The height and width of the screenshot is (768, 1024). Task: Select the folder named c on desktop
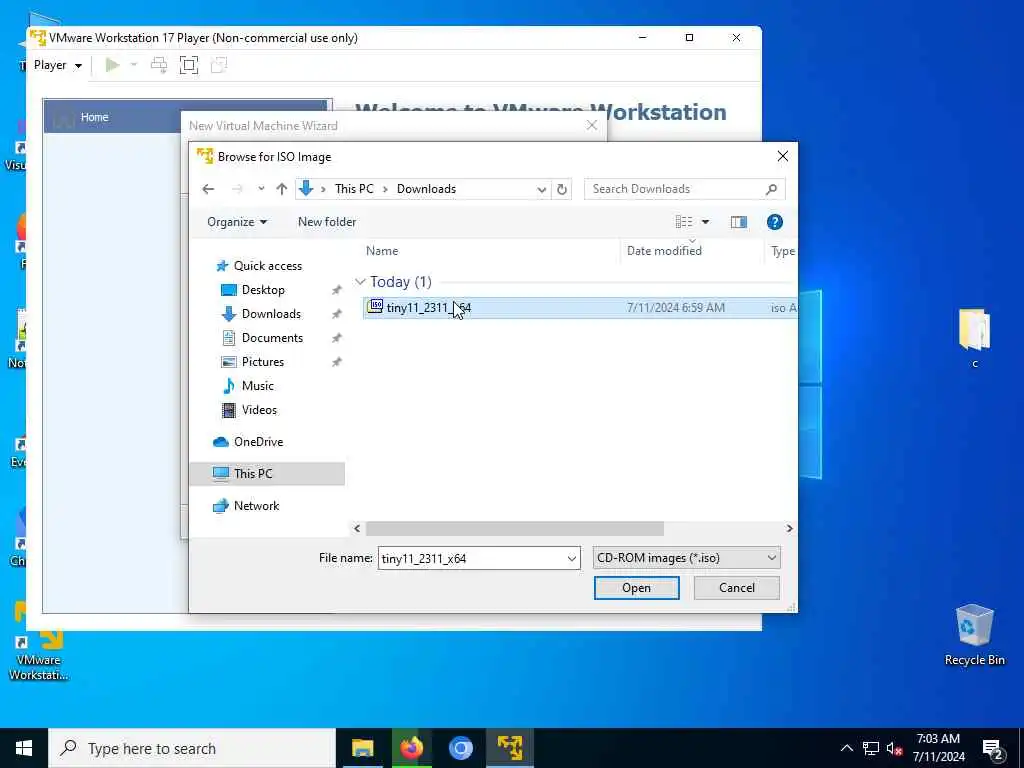click(x=974, y=338)
